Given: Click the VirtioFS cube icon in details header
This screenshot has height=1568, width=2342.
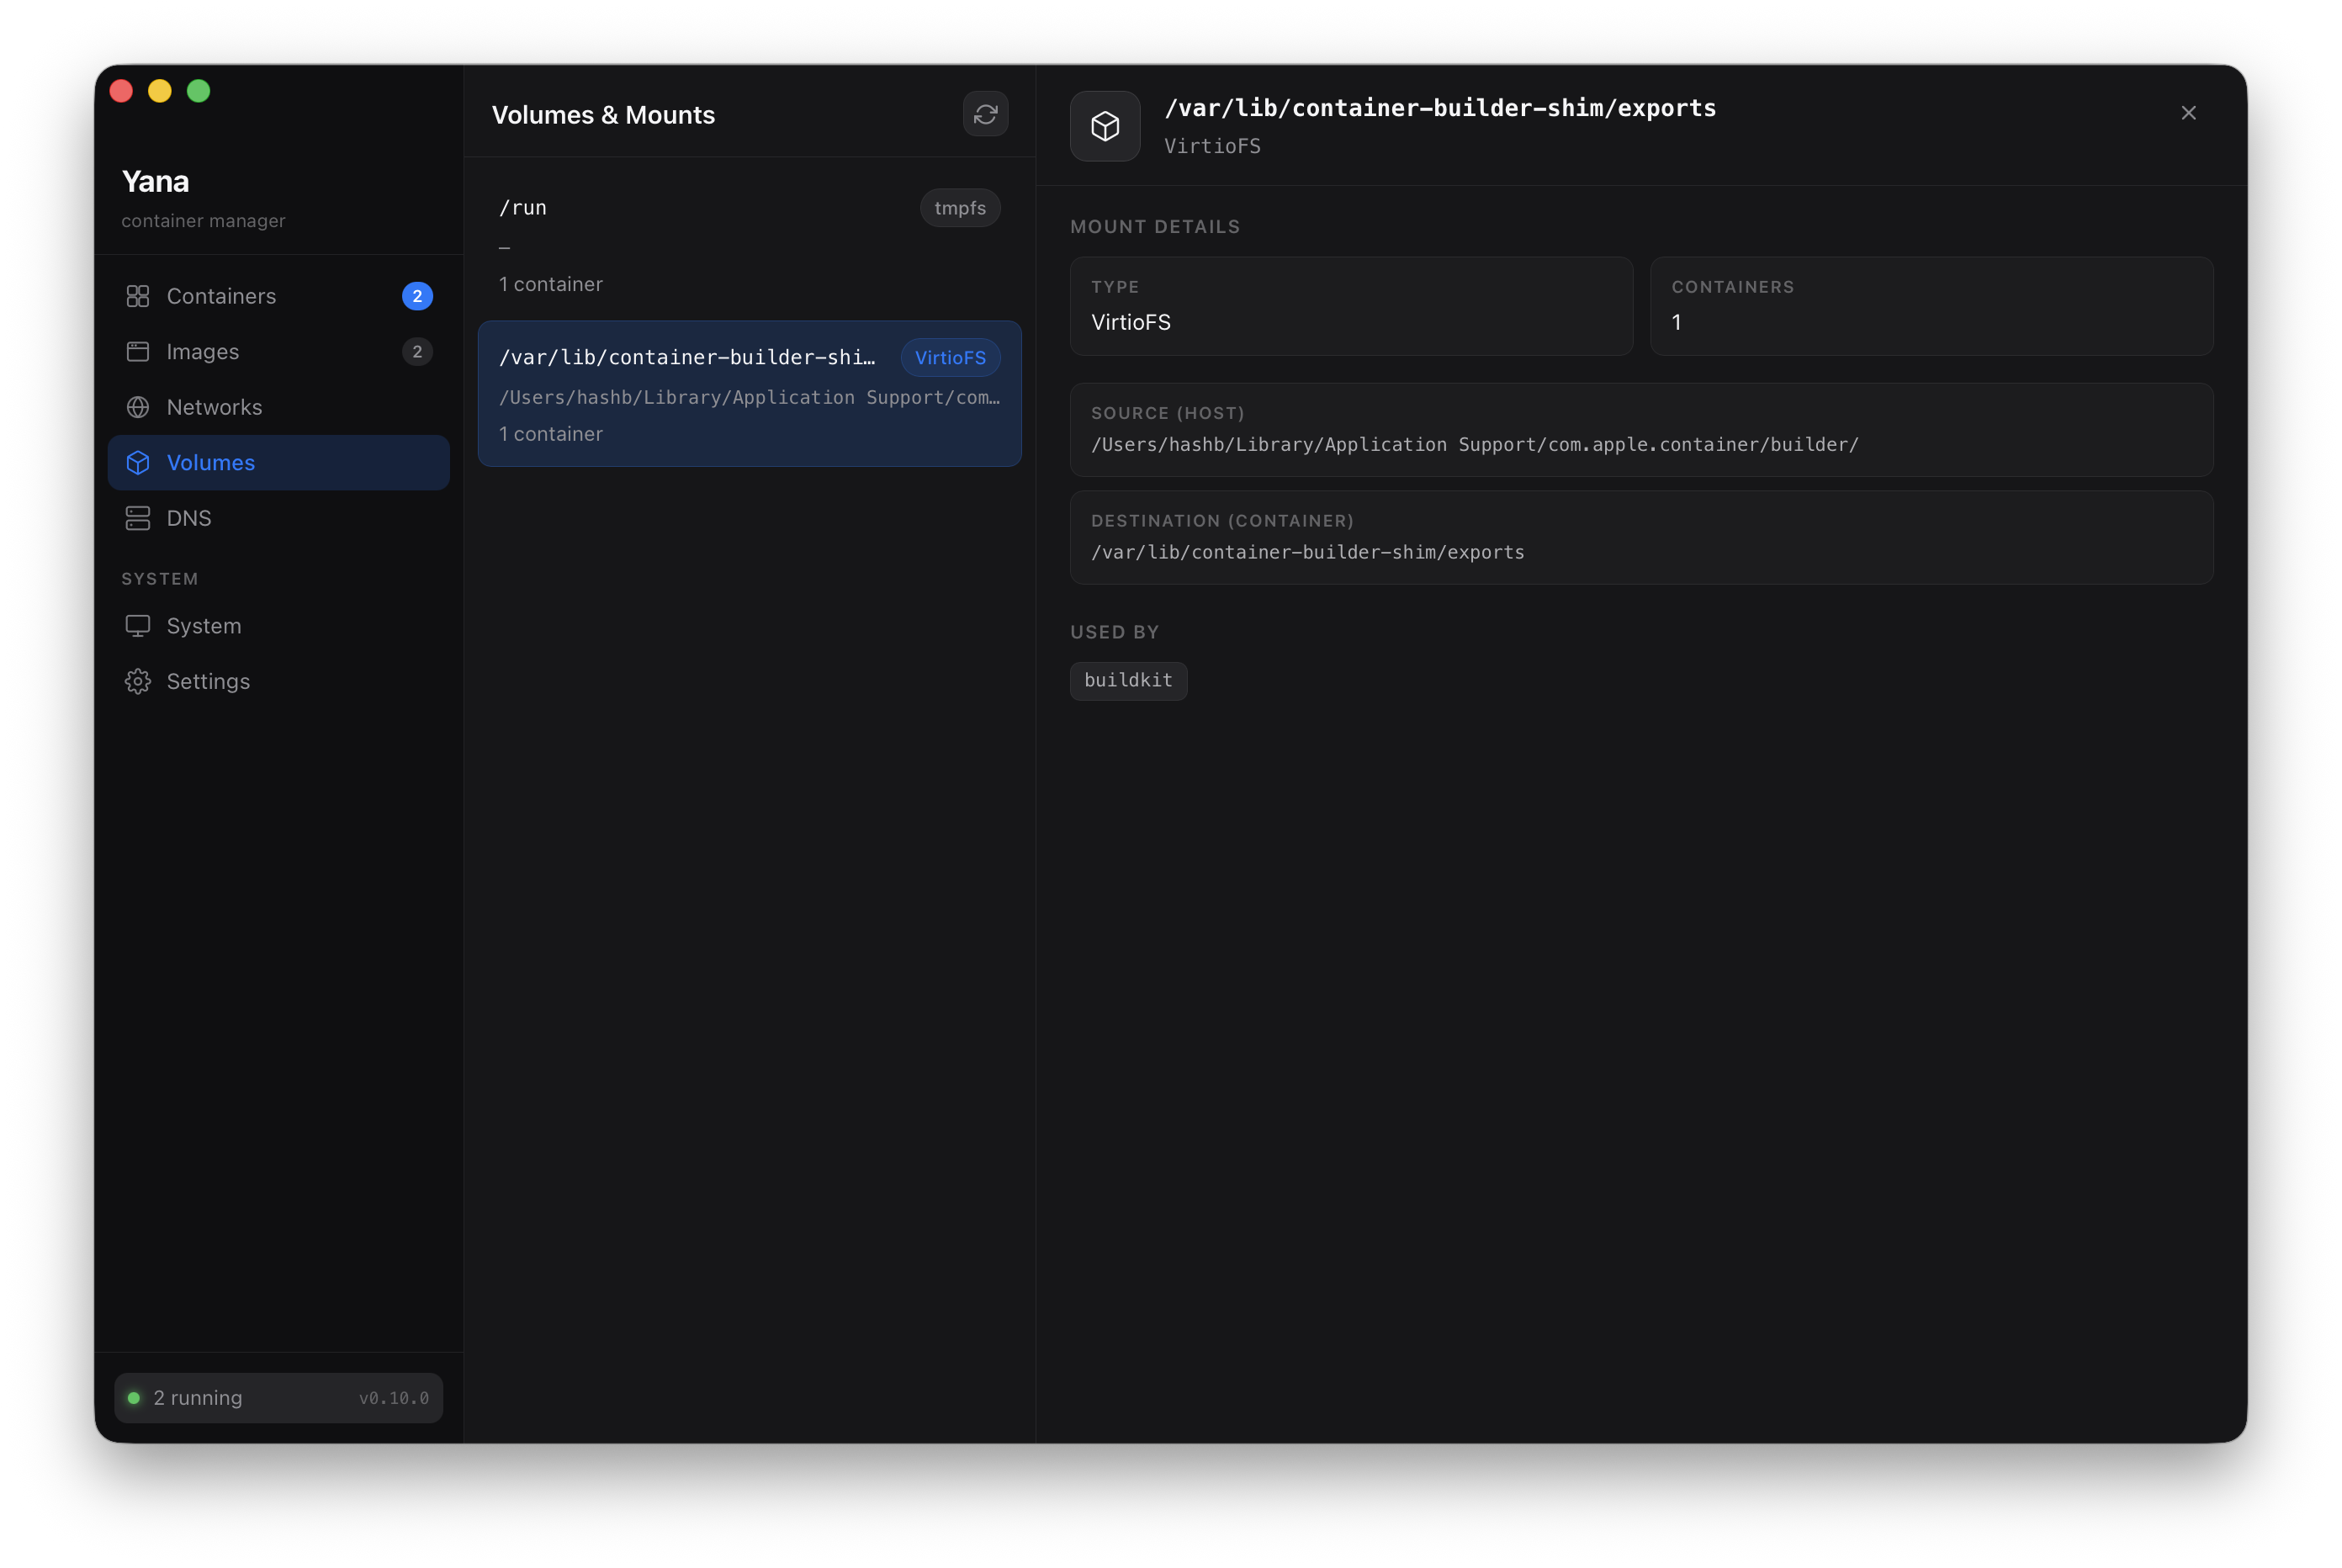Looking at the screenshot, I should click(1105, 126).
